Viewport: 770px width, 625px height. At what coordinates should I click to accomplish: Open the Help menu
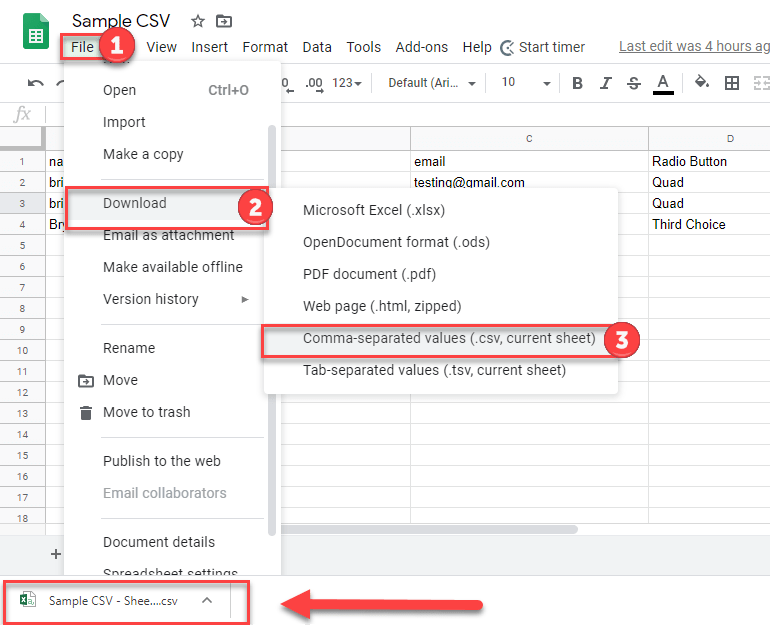click(x=477, y=47)
